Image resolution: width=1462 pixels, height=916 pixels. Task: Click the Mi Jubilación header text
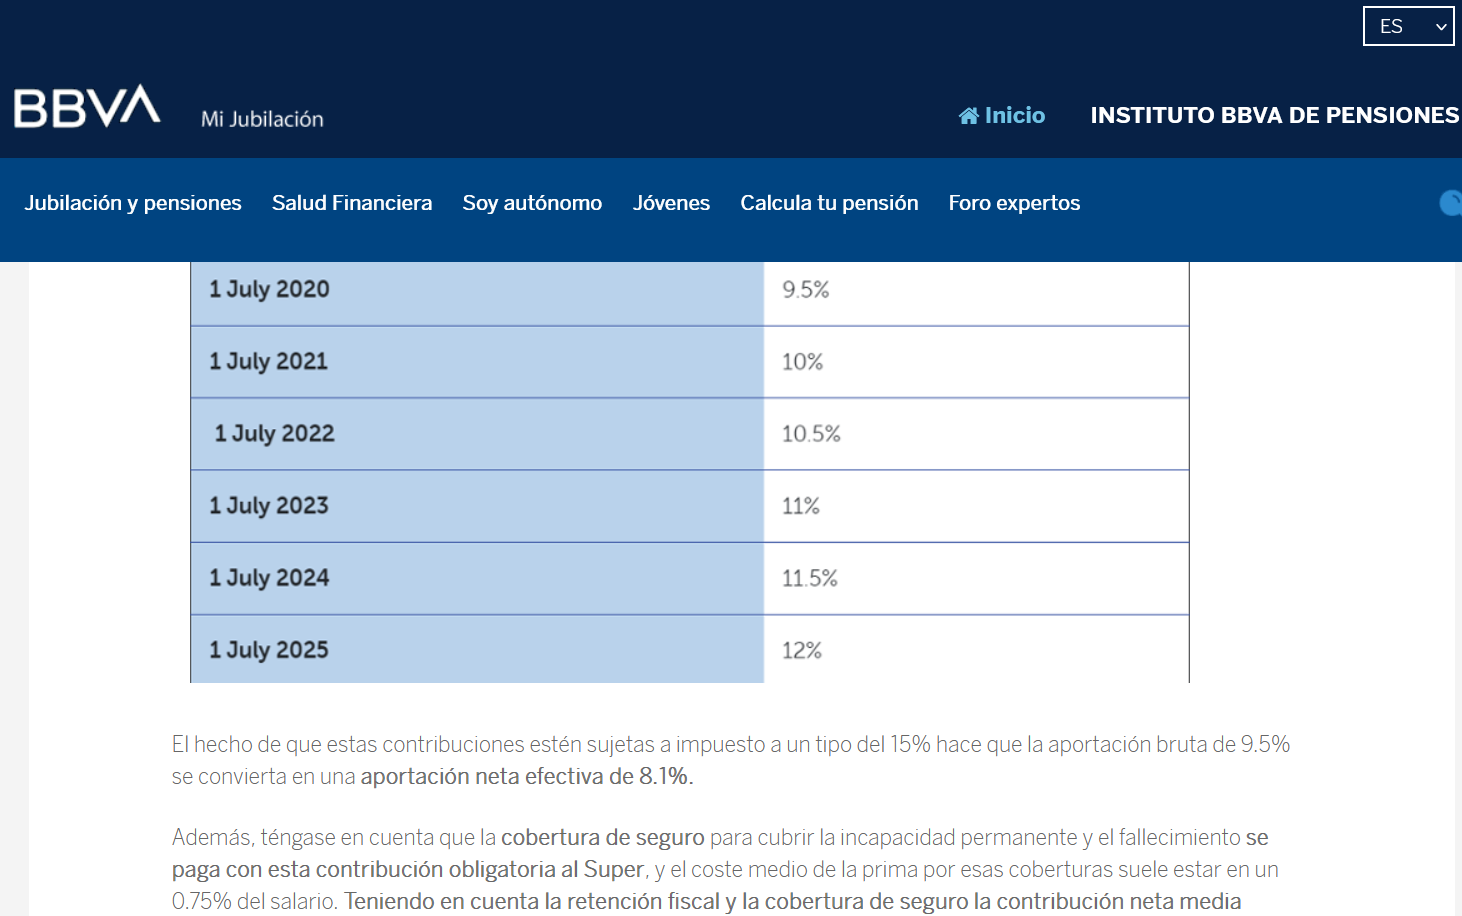[262, 119]
